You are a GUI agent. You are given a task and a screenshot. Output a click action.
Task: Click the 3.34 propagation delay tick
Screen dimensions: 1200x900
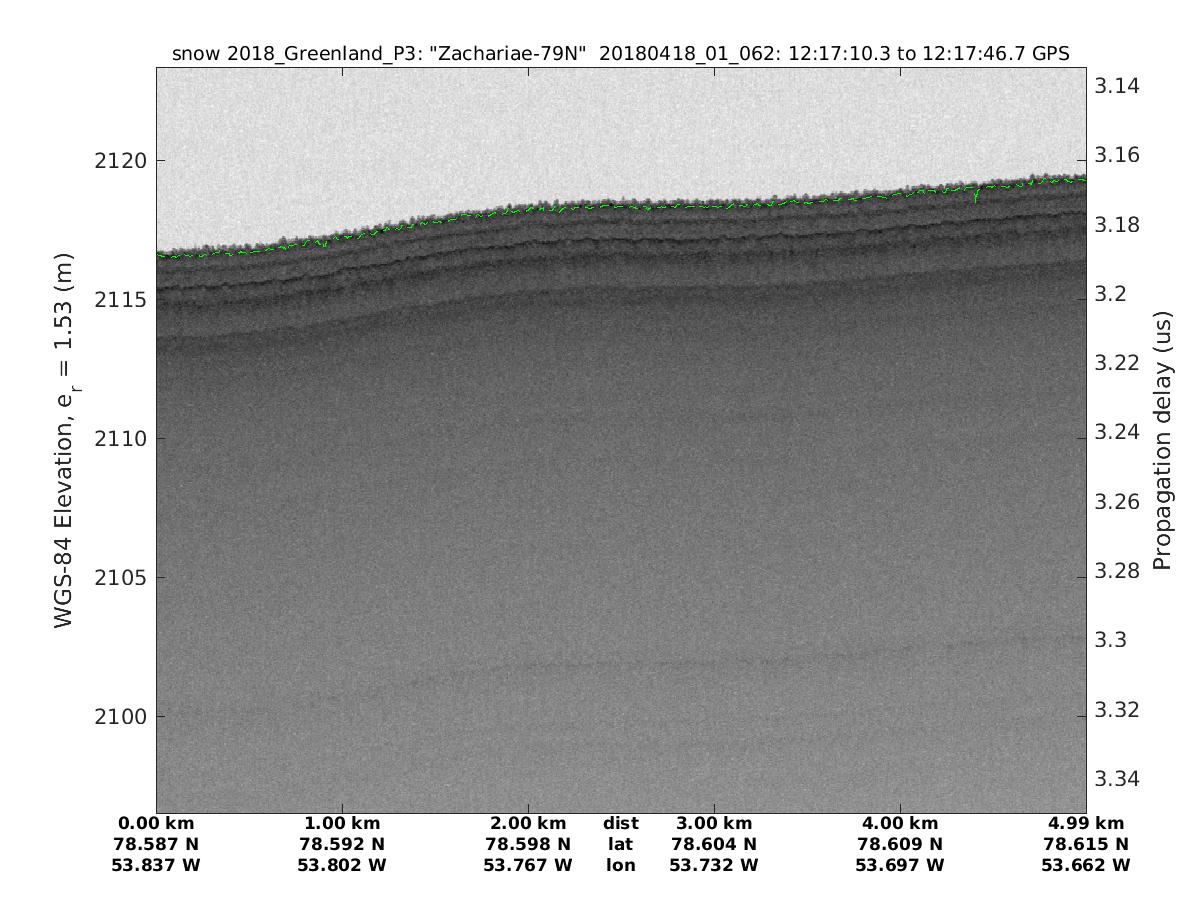[1117, 779]
